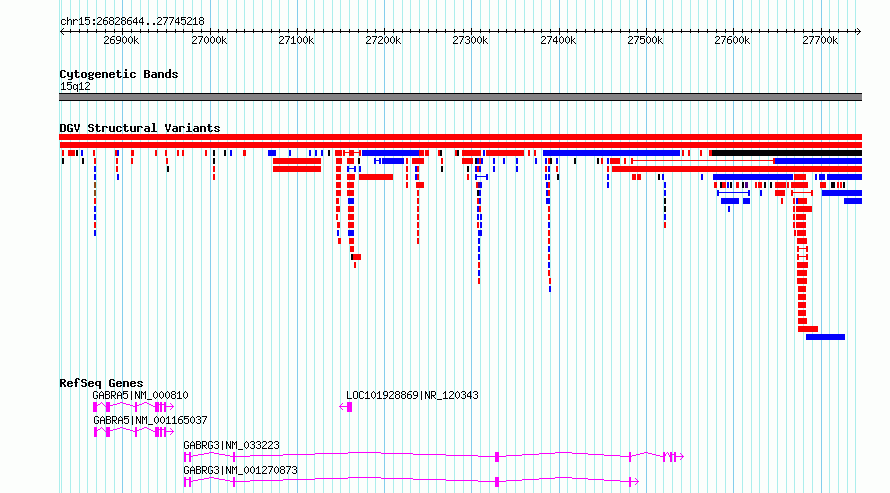Click the gray 15q12 cytogenetic band bar
890x493 pixels.
pos(460,97)
